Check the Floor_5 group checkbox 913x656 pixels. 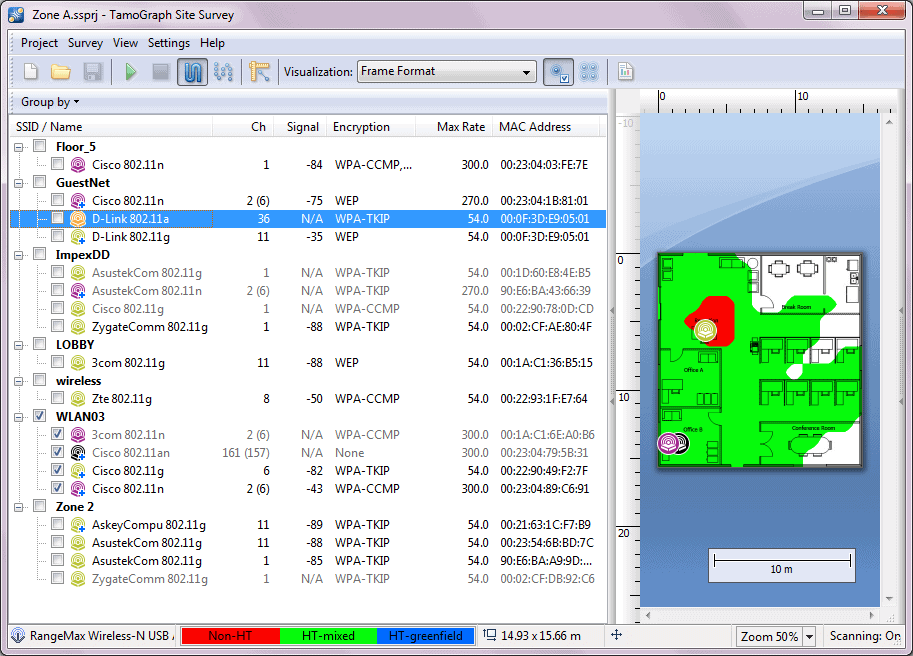tap(40, 146)
